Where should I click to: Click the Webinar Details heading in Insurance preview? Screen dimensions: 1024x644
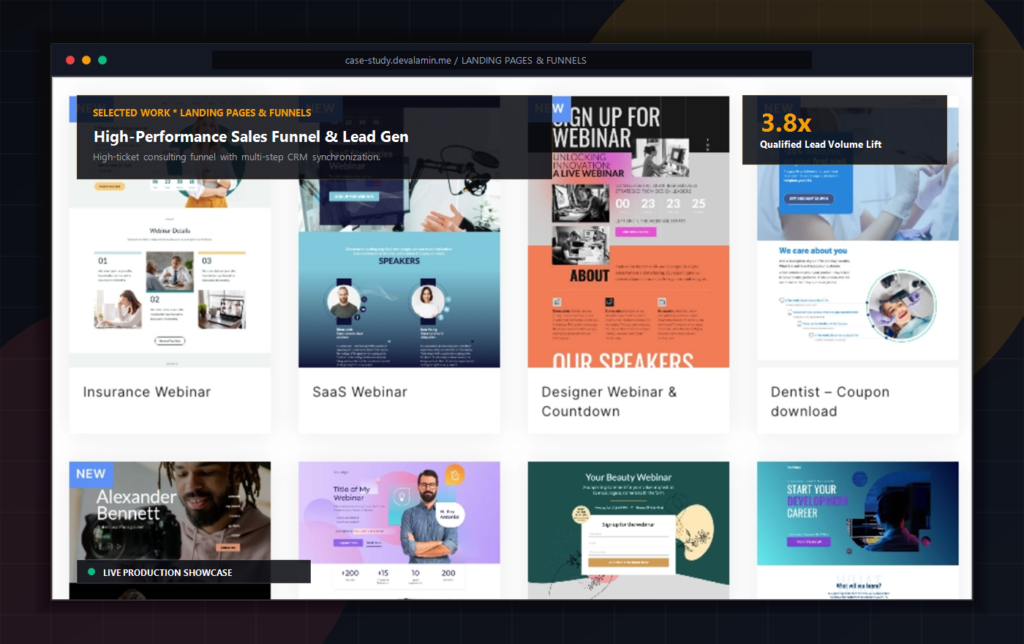click(170, 231)
